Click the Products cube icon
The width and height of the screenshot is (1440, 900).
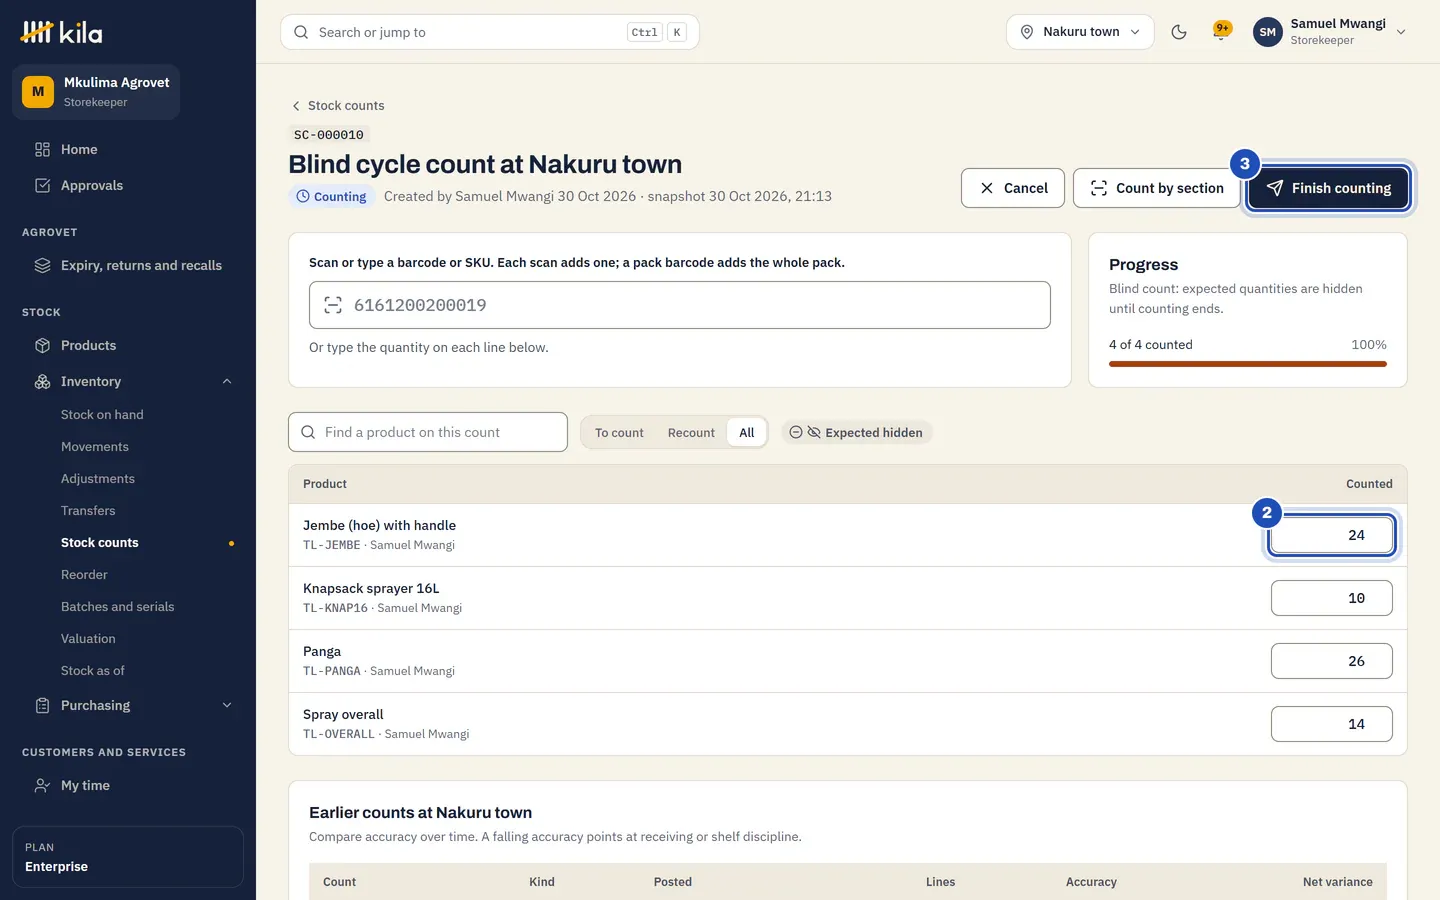42,345
